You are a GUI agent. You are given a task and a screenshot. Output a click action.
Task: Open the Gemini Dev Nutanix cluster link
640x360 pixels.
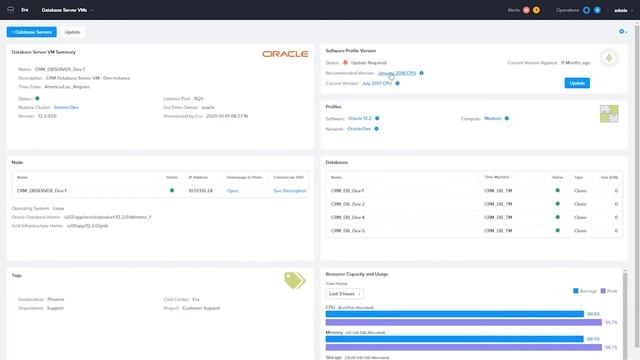[x=66, y=107]
